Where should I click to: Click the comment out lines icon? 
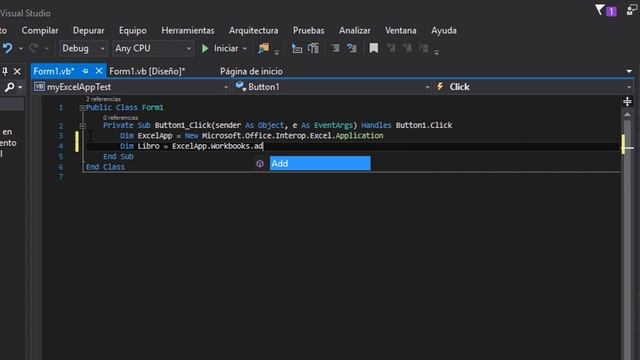click(336, 49)
